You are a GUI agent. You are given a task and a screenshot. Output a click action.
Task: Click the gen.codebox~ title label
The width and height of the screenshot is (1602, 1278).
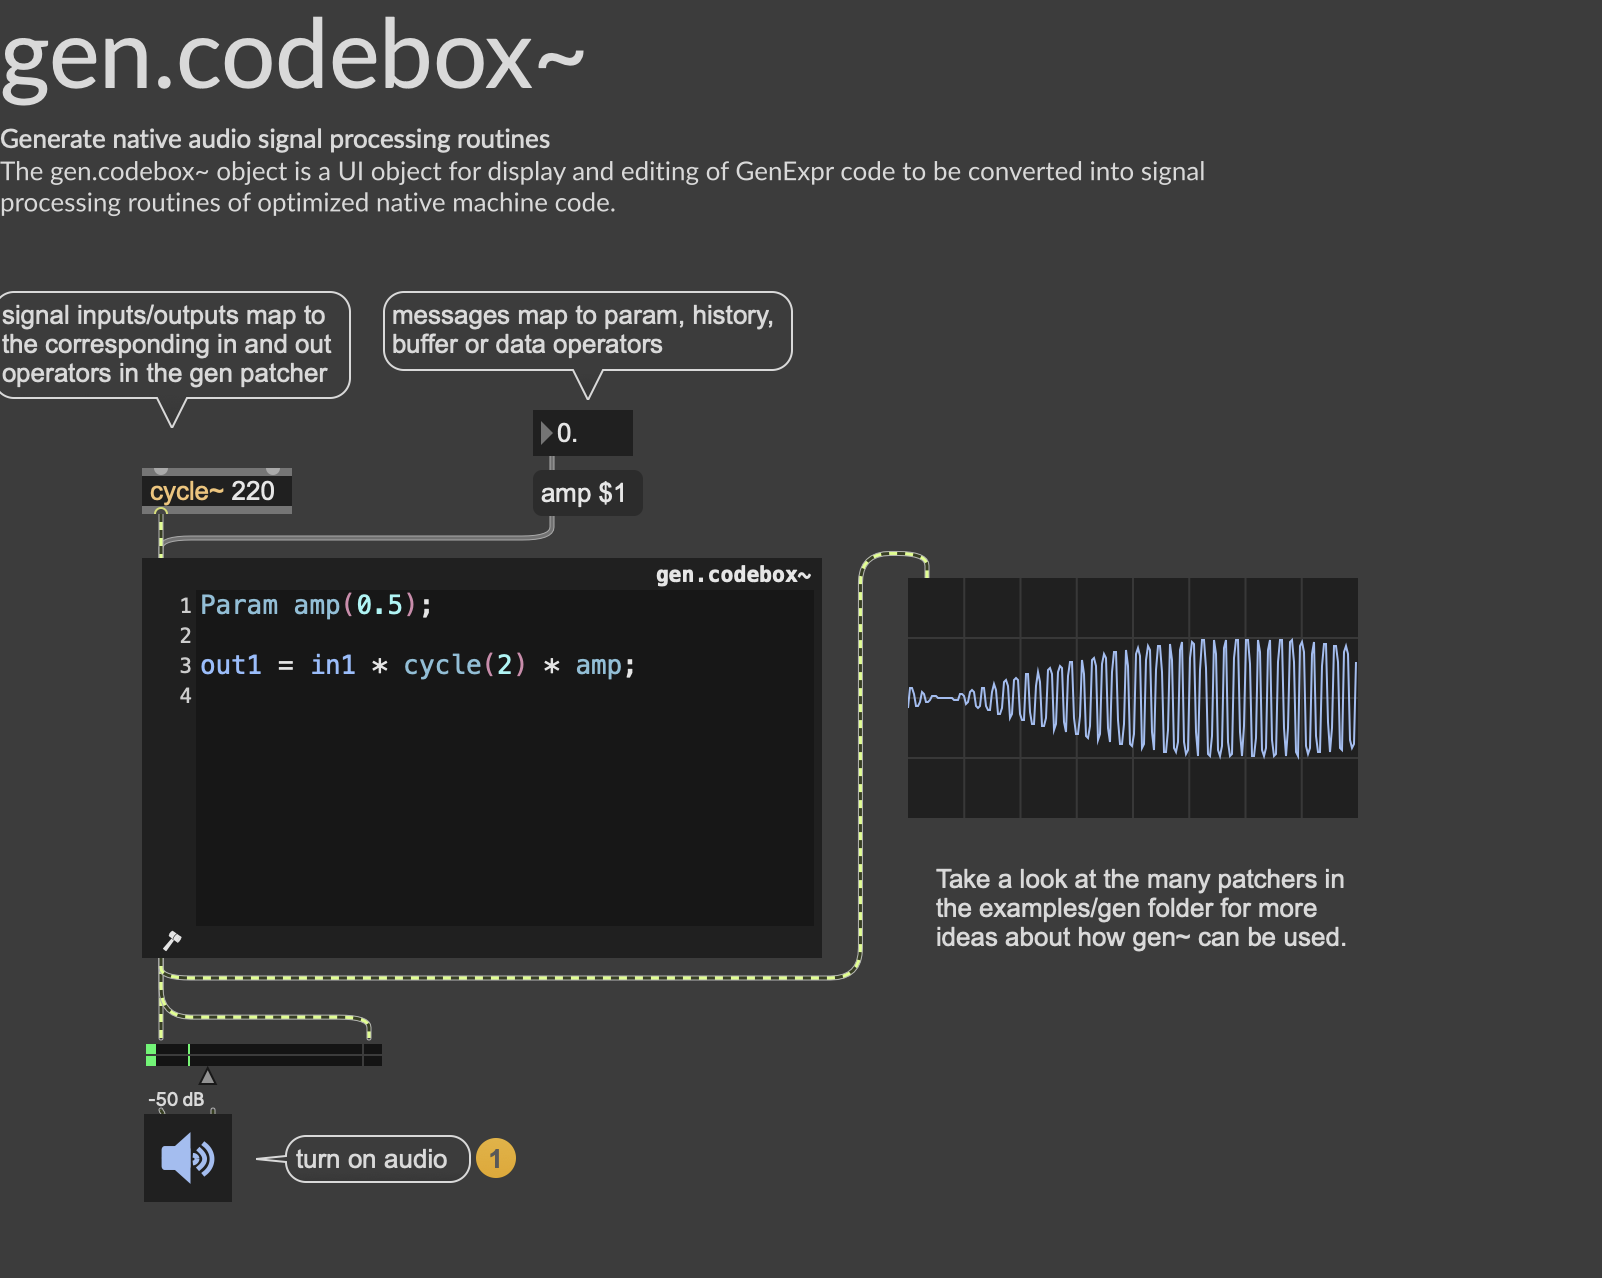click(733, 574)
